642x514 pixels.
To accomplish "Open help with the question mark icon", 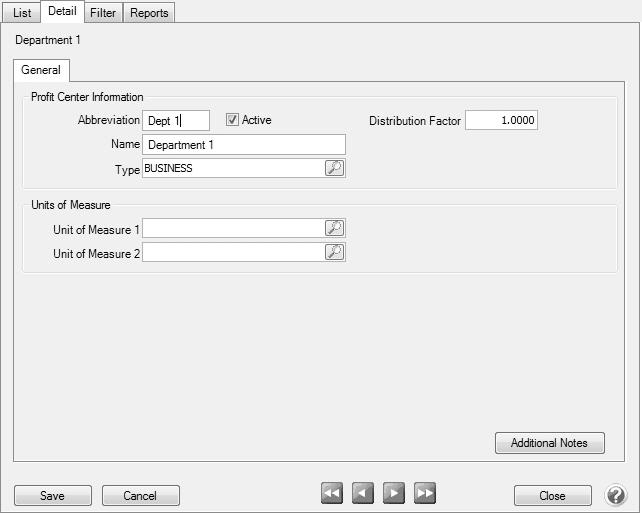I will 616,495.
